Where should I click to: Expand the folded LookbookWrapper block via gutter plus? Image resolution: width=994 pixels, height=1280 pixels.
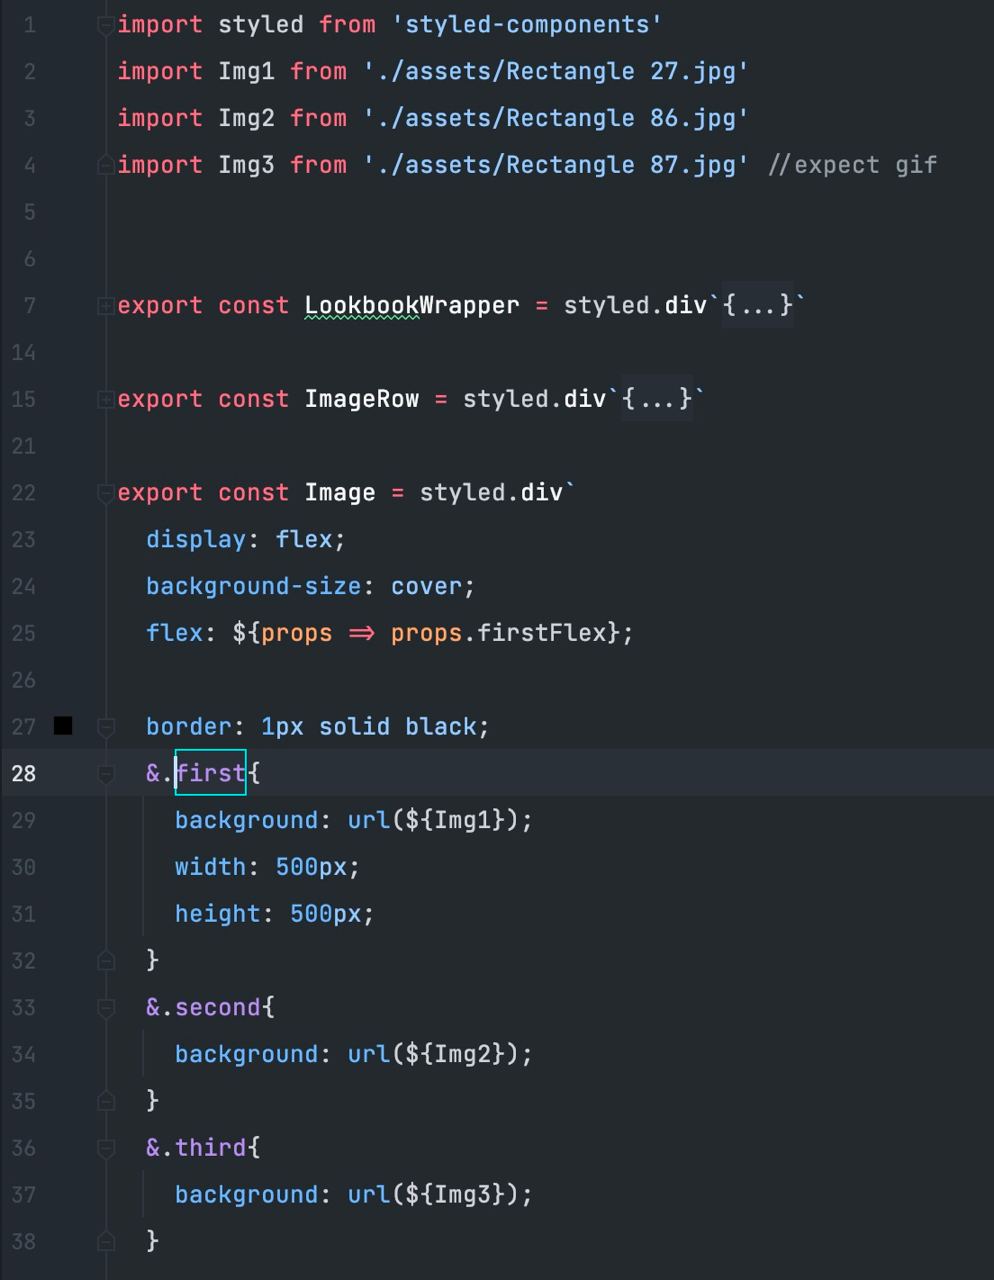[x=105, y=306]
